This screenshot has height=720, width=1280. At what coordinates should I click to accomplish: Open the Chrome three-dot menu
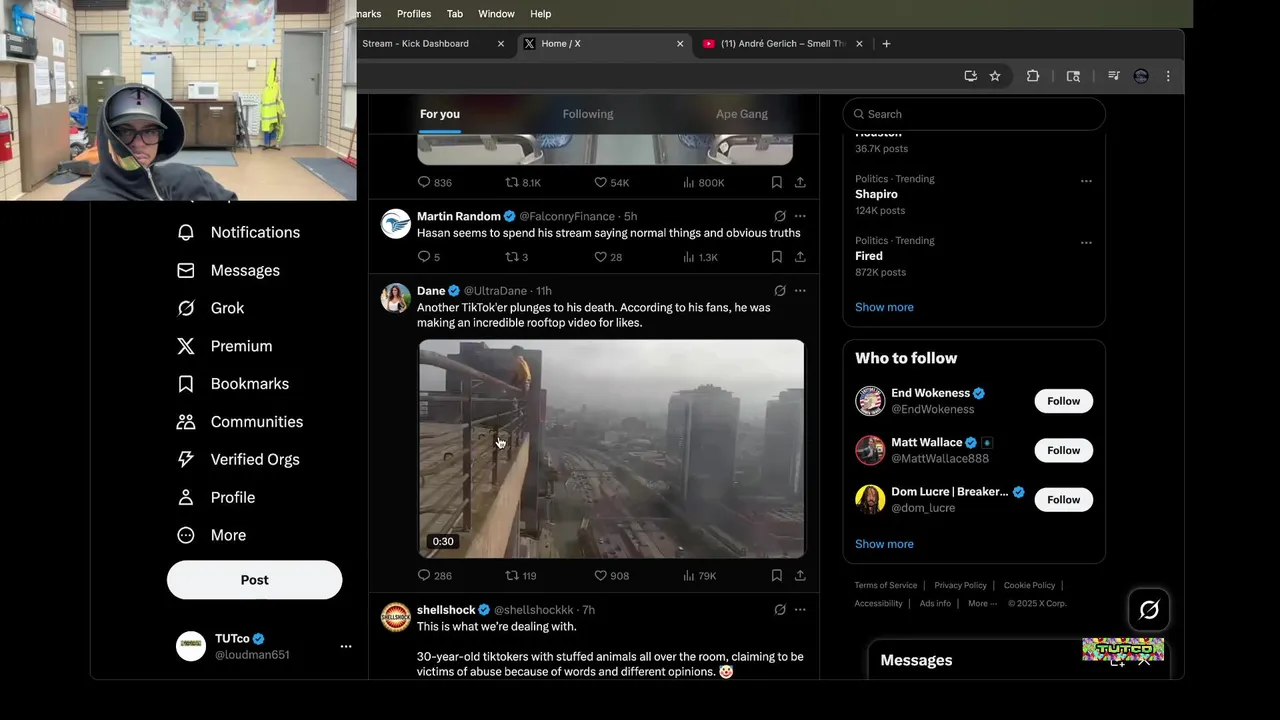coord(1168,76)
